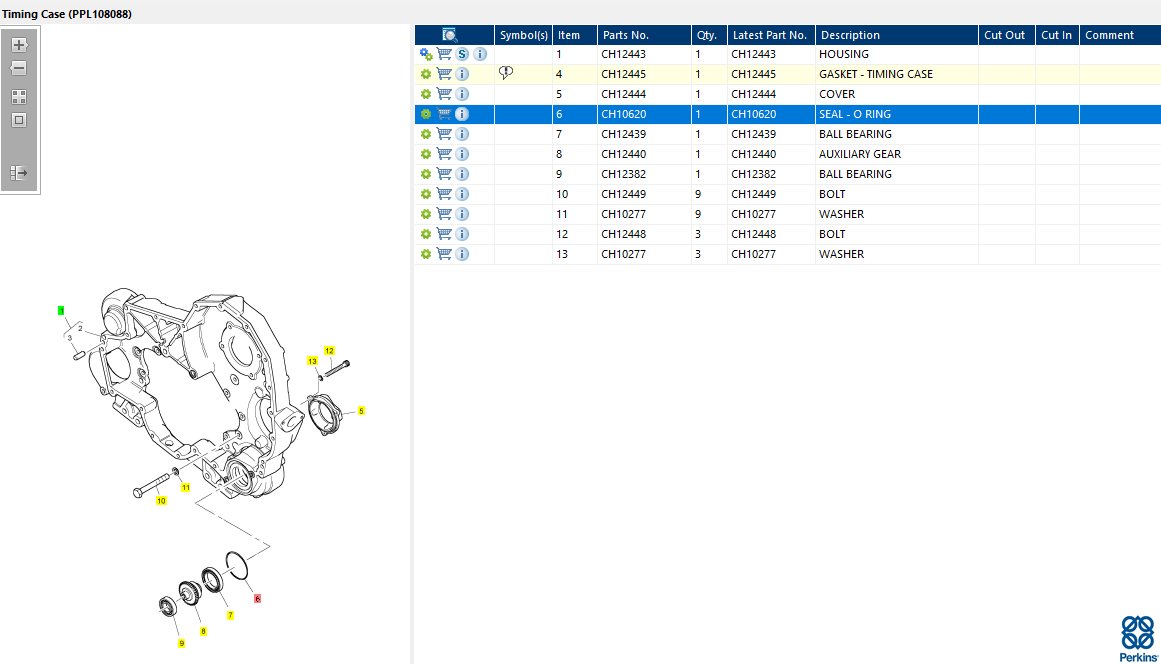This screenshot has width=1161, height=664.
Task: Open the search icon in table header
Action: point(449,35)
